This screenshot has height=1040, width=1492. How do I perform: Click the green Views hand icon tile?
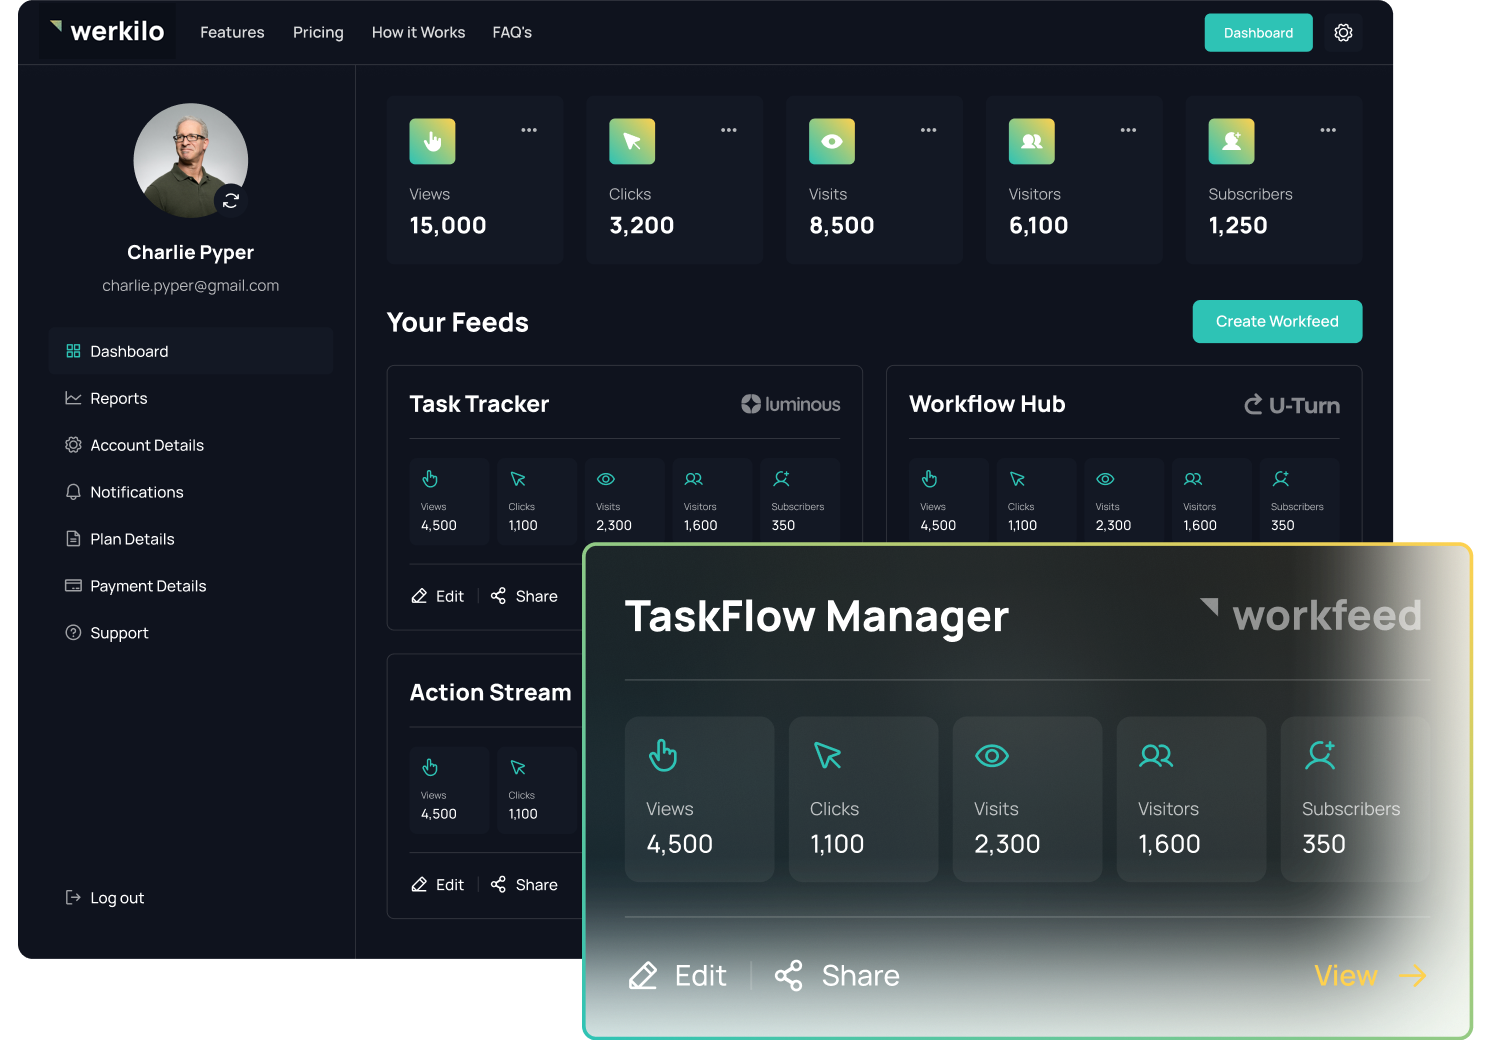(432, 142)
